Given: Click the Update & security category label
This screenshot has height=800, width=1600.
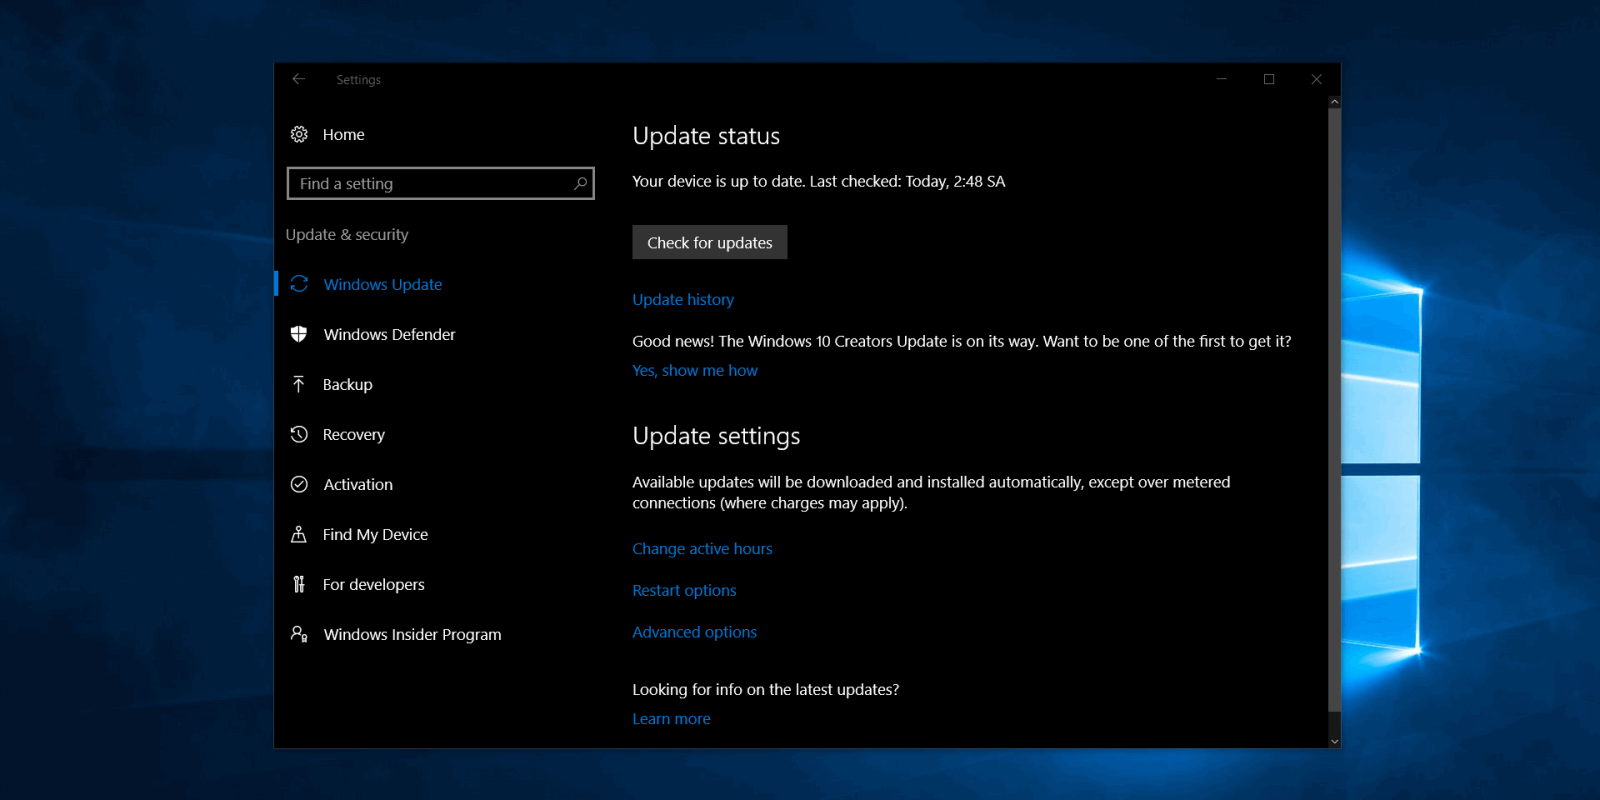Looking at the screenshot, I should pyautogui.click(x=347, y=234).
